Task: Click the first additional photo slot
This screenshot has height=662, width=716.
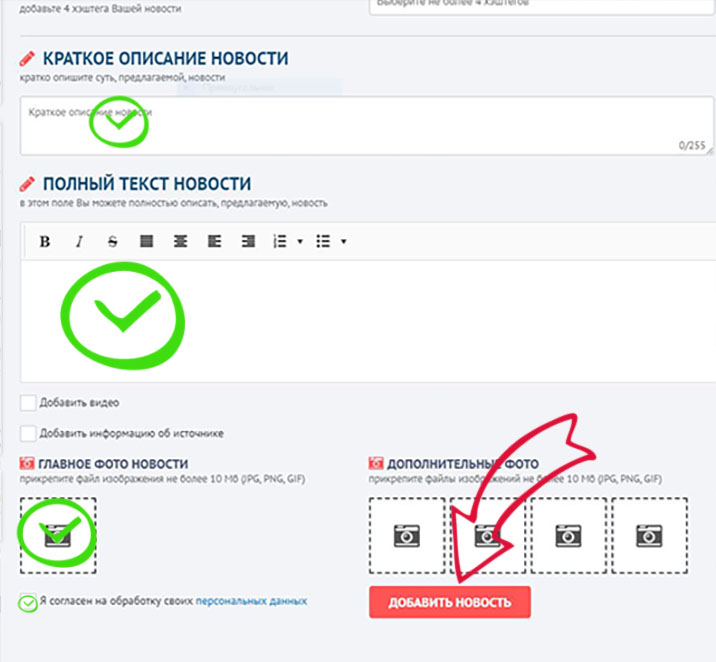Action: (x=406, y=536)
